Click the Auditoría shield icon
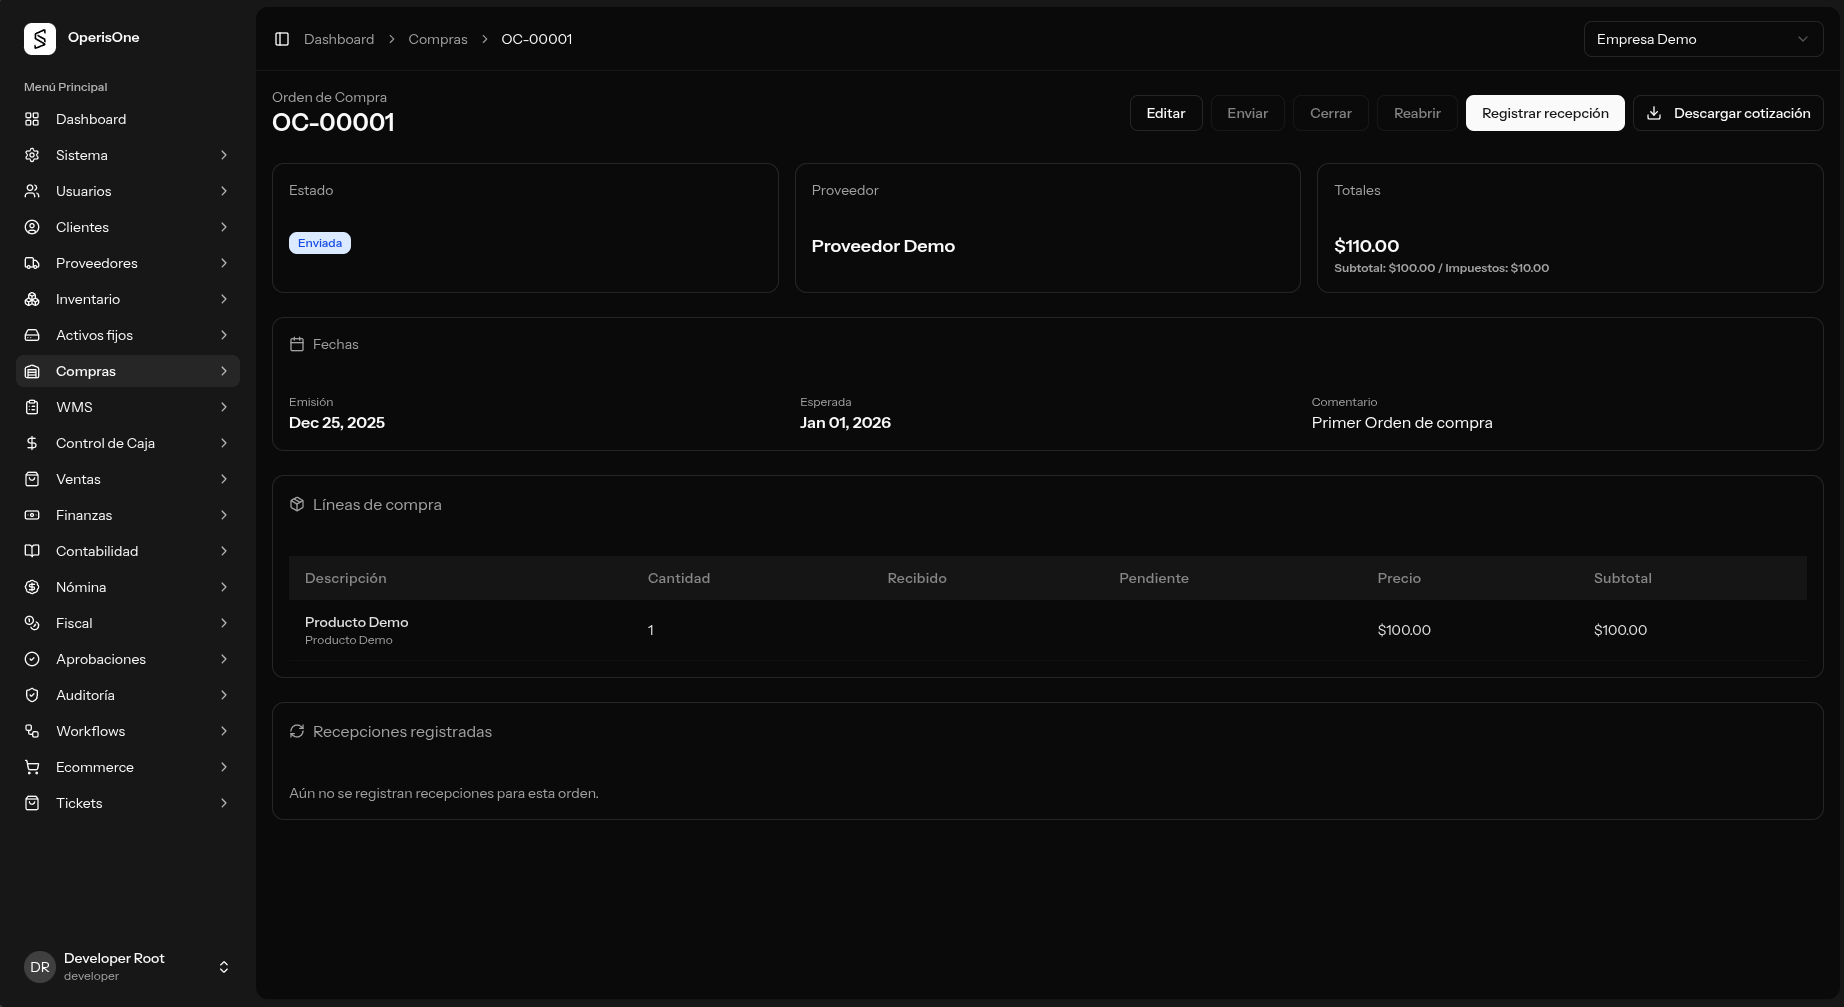The width and height of the screenshot is (1844, 1007). point(32,695)
